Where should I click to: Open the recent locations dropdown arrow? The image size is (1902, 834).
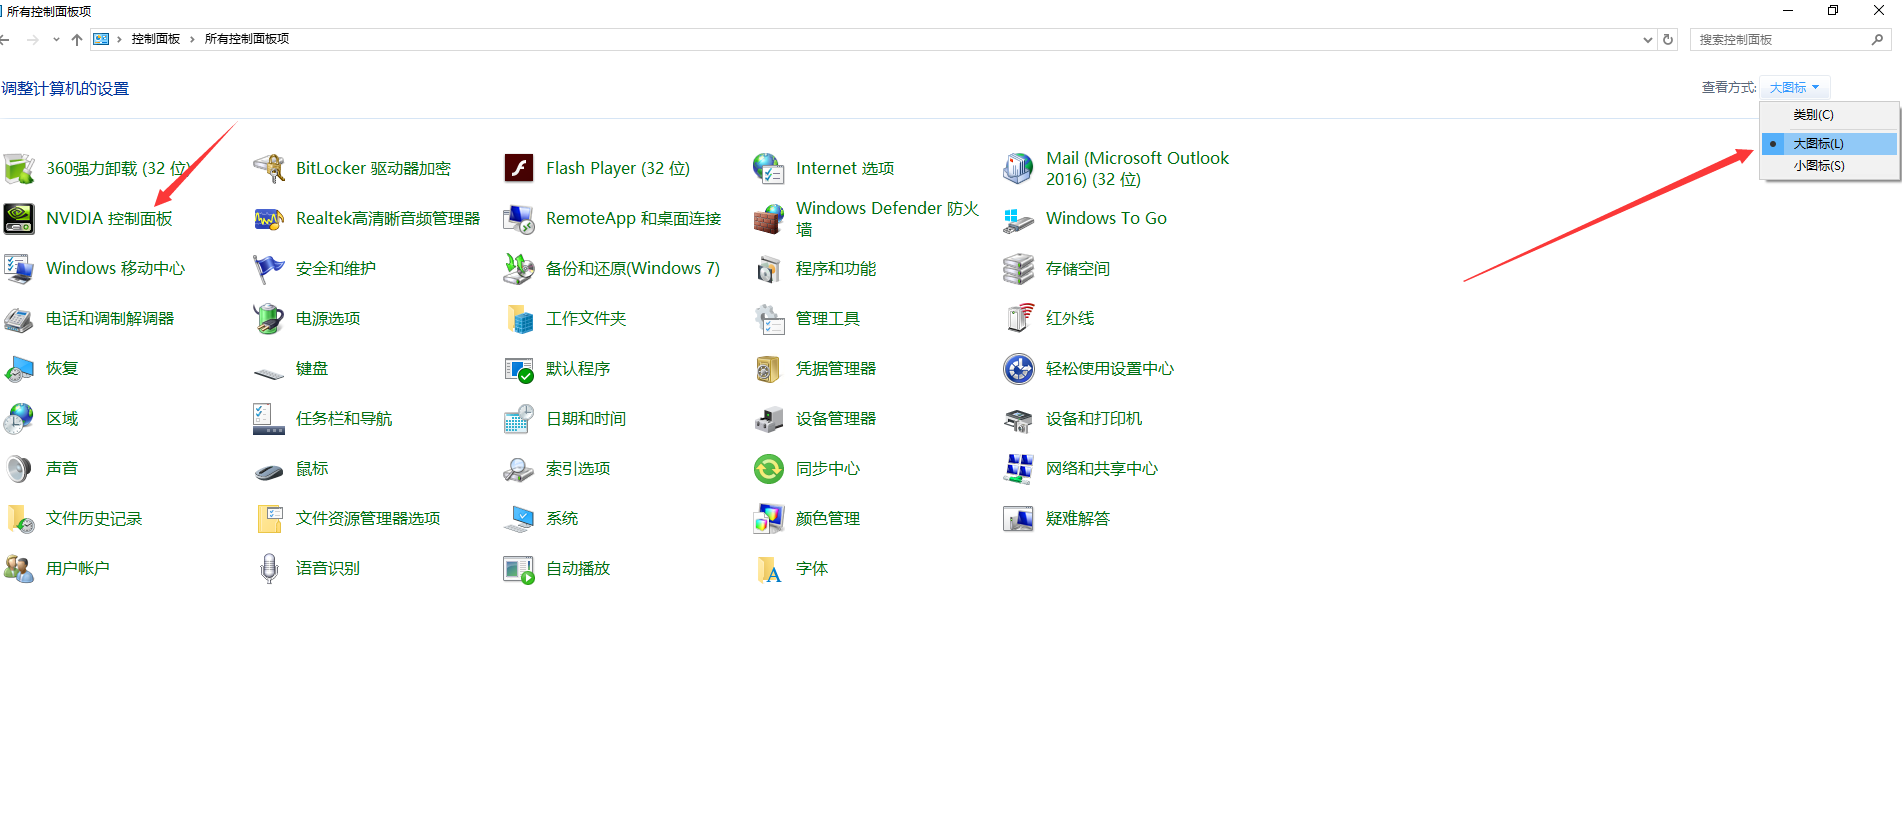click(56, 40)
